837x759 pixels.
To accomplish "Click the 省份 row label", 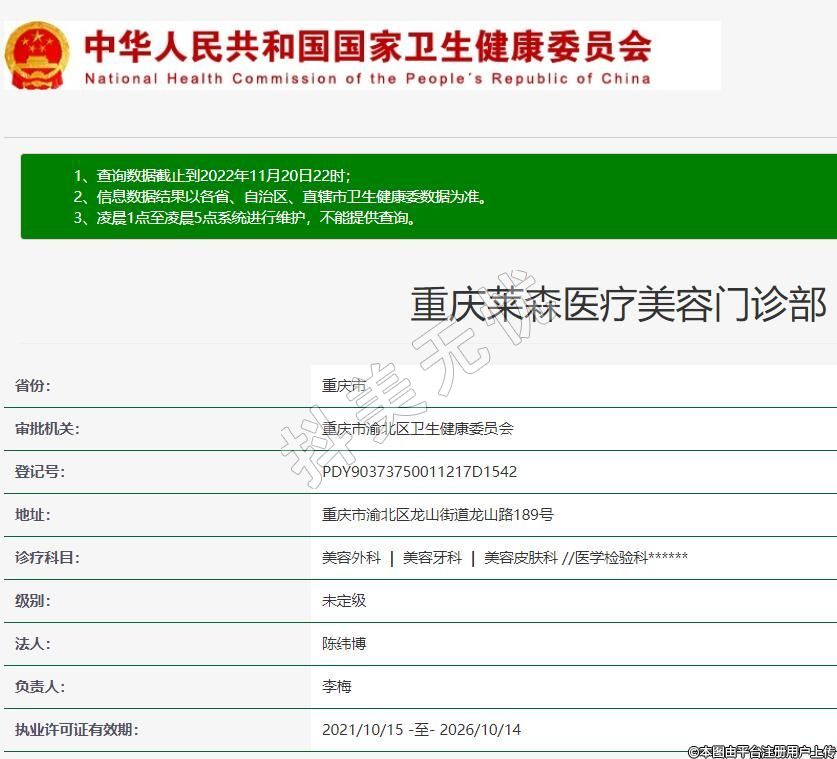I will (x=33, y=386).
